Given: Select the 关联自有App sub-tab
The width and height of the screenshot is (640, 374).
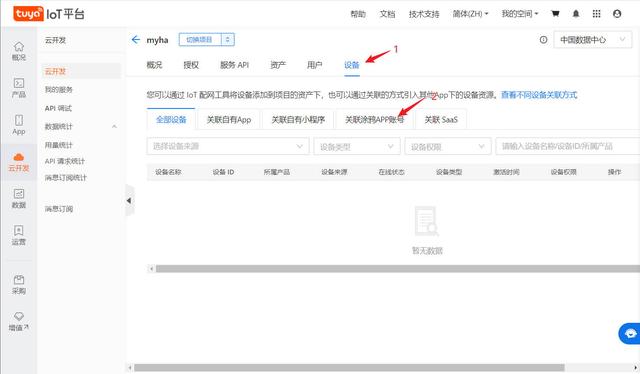Looking at the screenshot, I should tap(229, 119).
